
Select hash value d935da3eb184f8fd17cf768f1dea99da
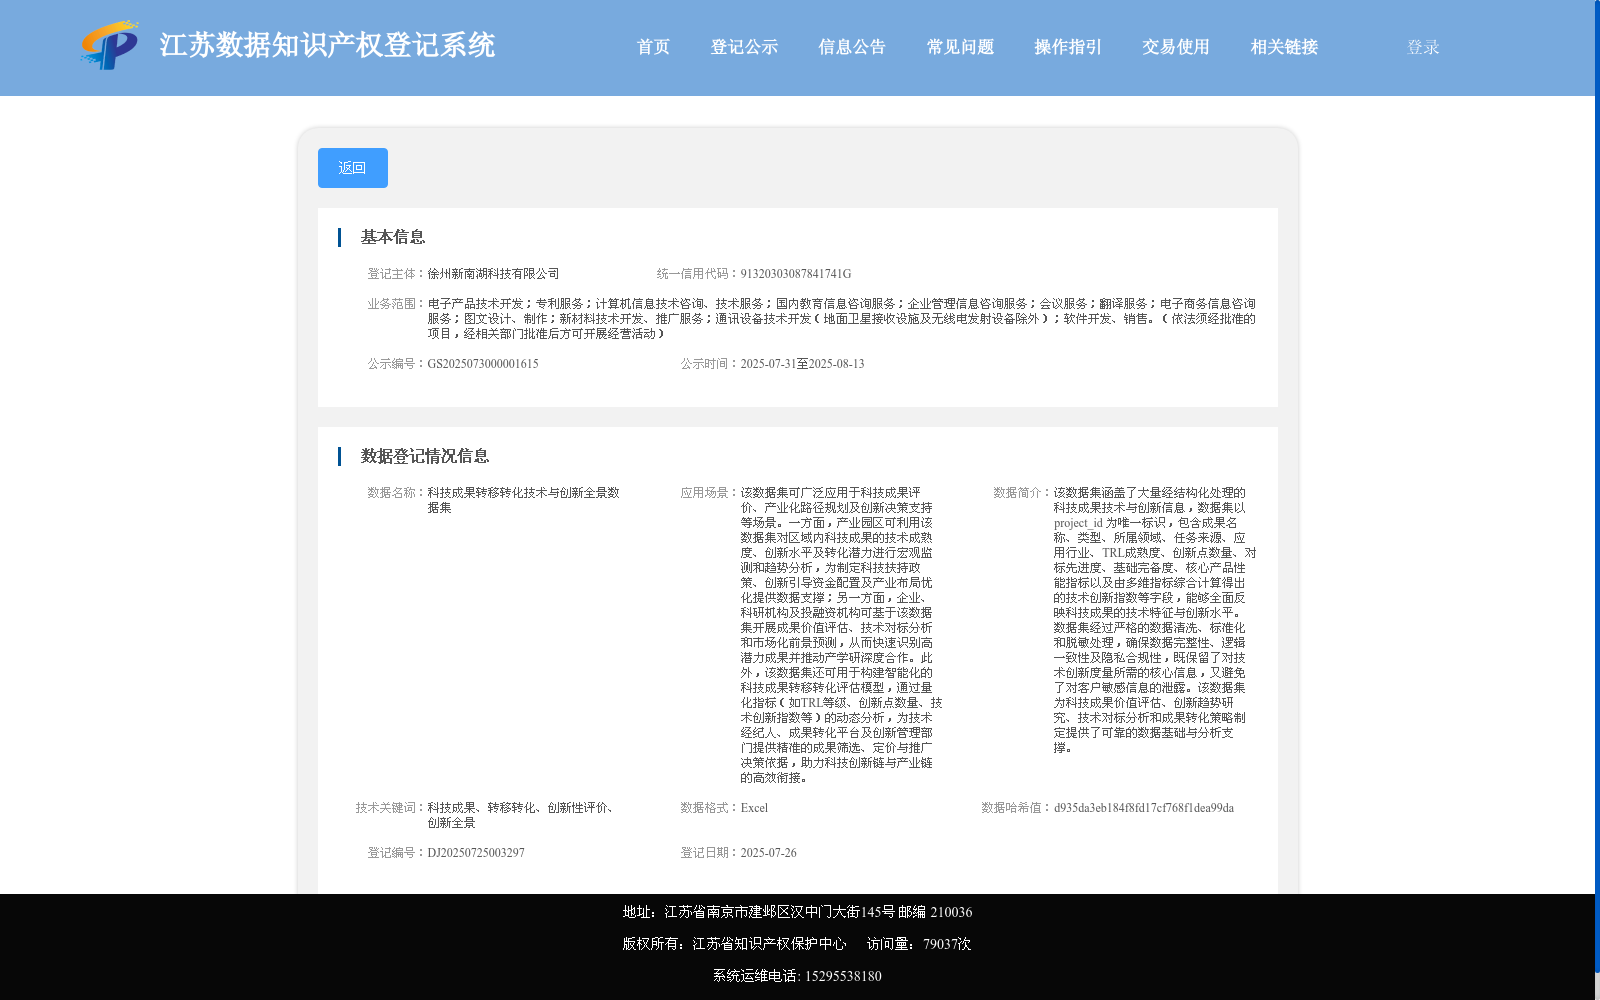pyautogui.click(x=1143, y=808)
